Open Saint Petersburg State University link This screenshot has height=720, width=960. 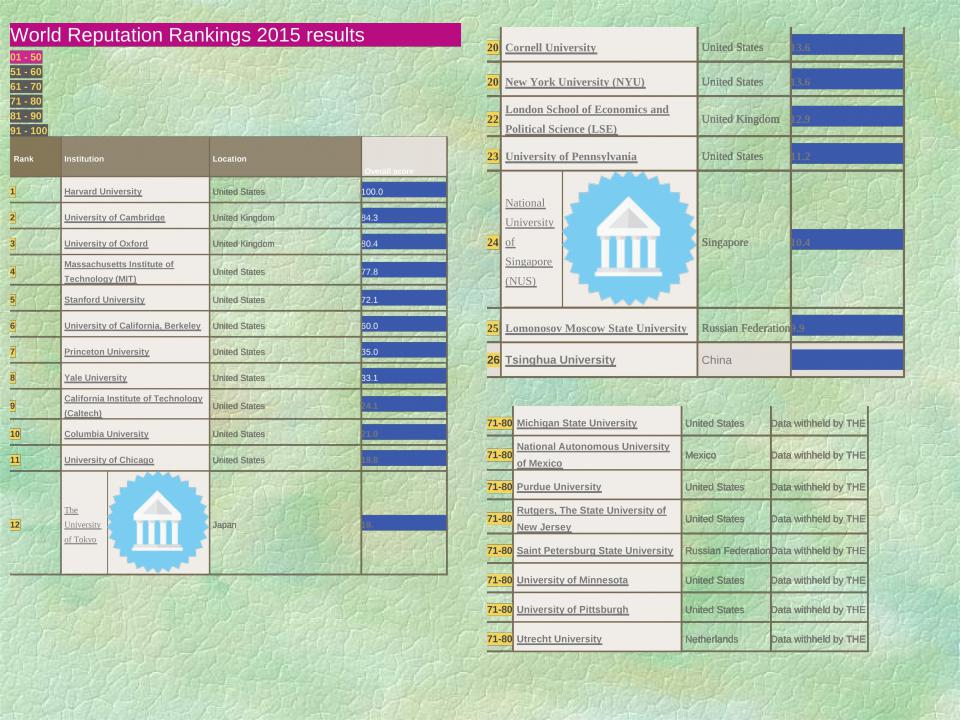click(x=594, y=550)
